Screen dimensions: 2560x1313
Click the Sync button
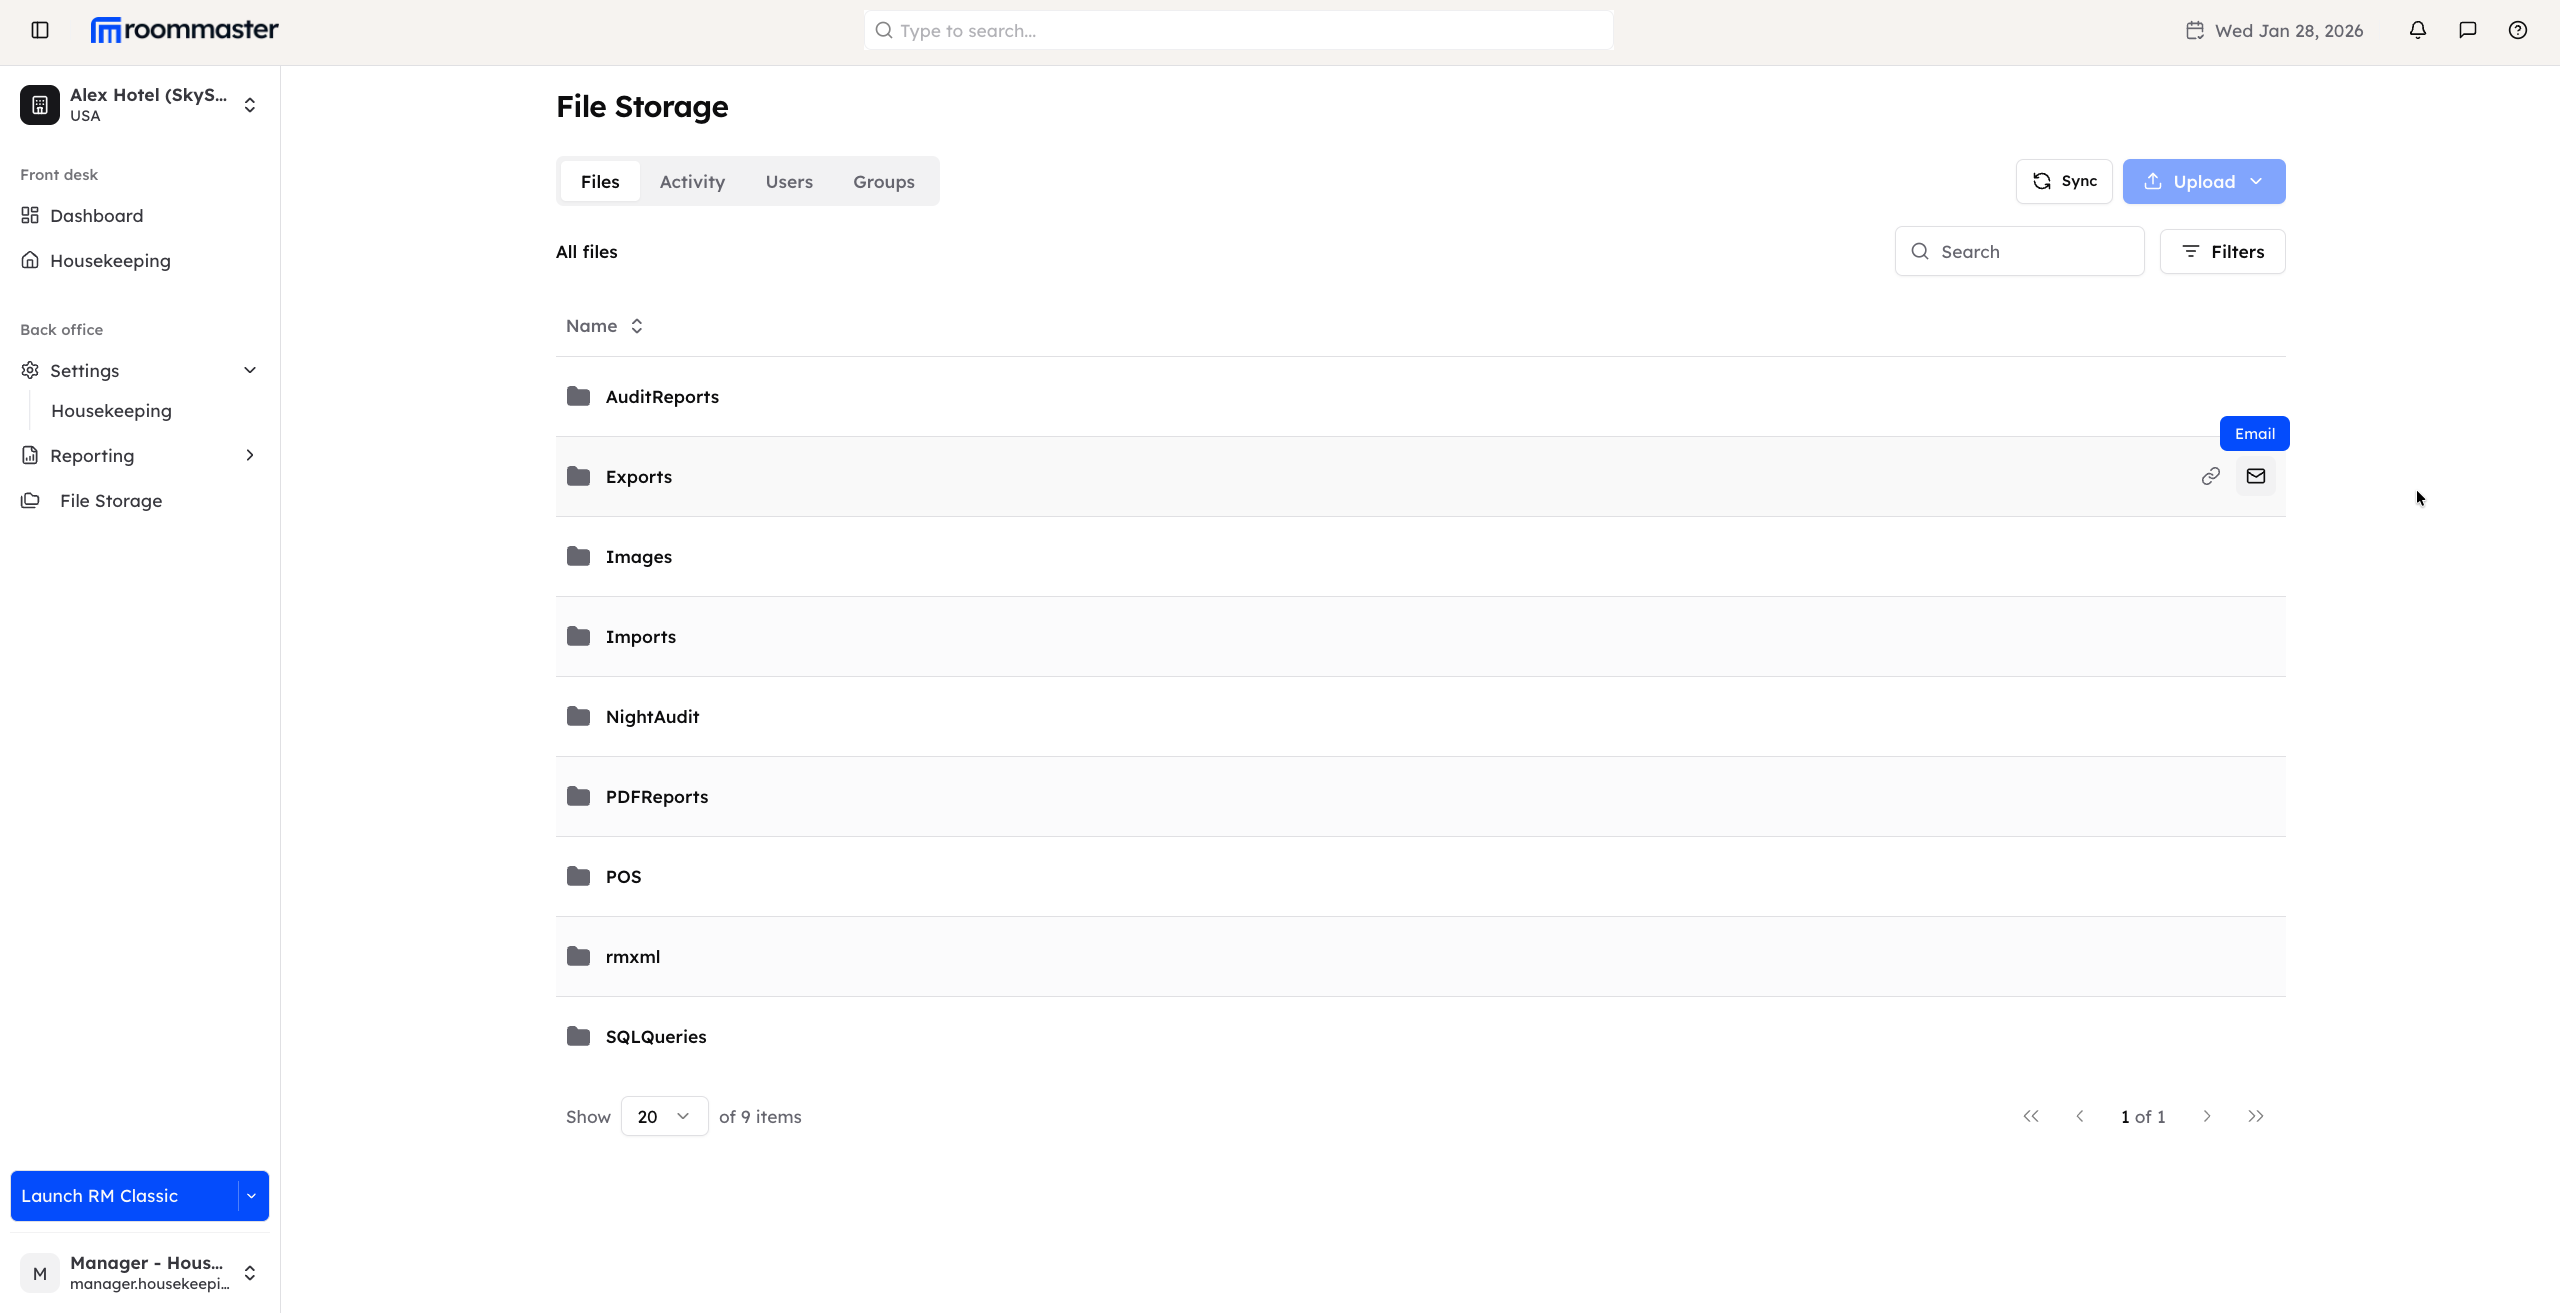[2063, 181]
